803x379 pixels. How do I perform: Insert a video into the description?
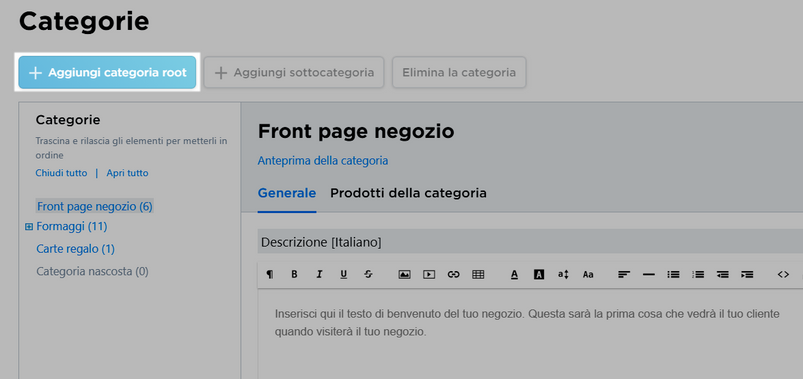click(x=429, y=275)
